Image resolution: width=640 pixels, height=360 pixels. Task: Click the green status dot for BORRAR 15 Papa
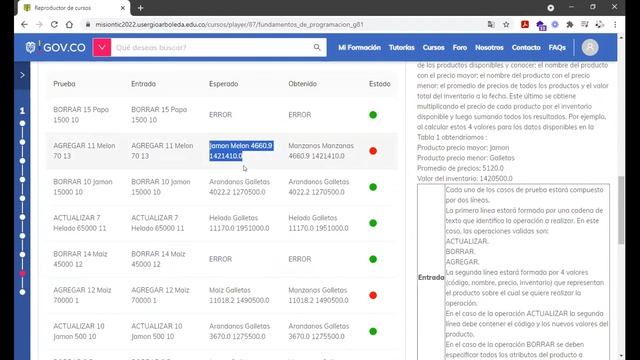tap(373, 115)
